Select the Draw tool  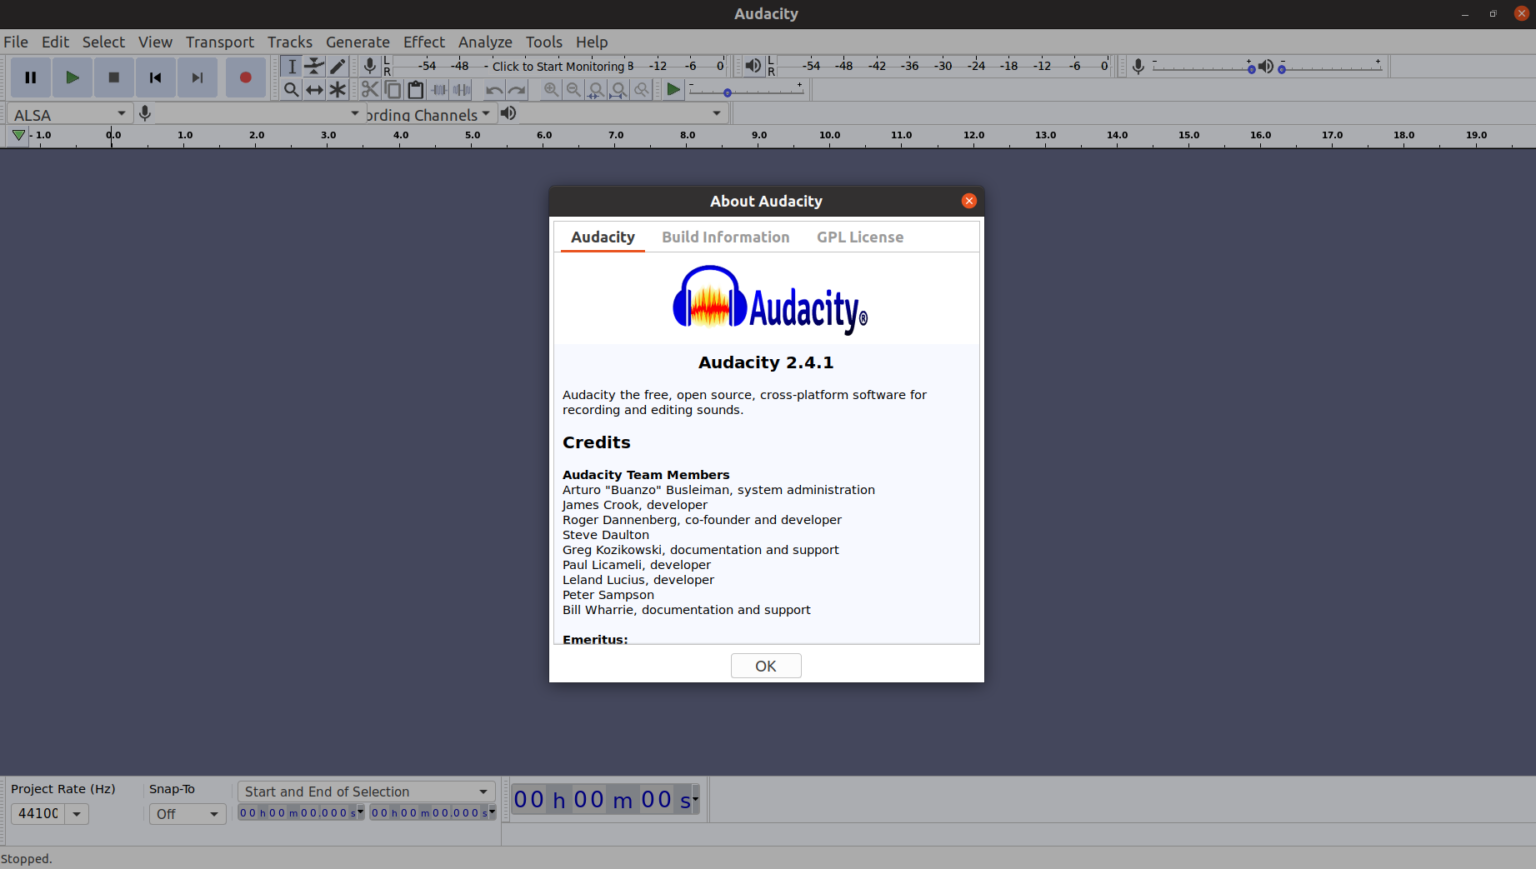[x=337, y=66]
